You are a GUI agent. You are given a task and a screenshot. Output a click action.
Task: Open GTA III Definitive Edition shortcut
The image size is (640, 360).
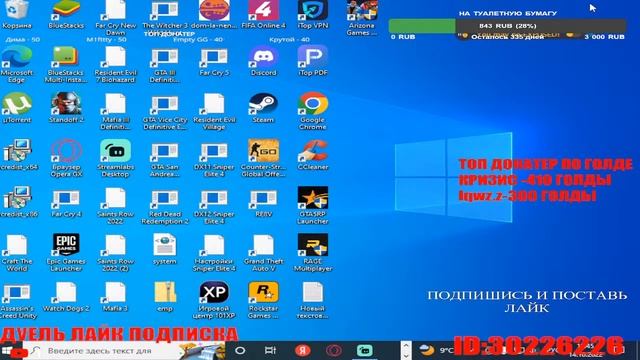[165, 64]
